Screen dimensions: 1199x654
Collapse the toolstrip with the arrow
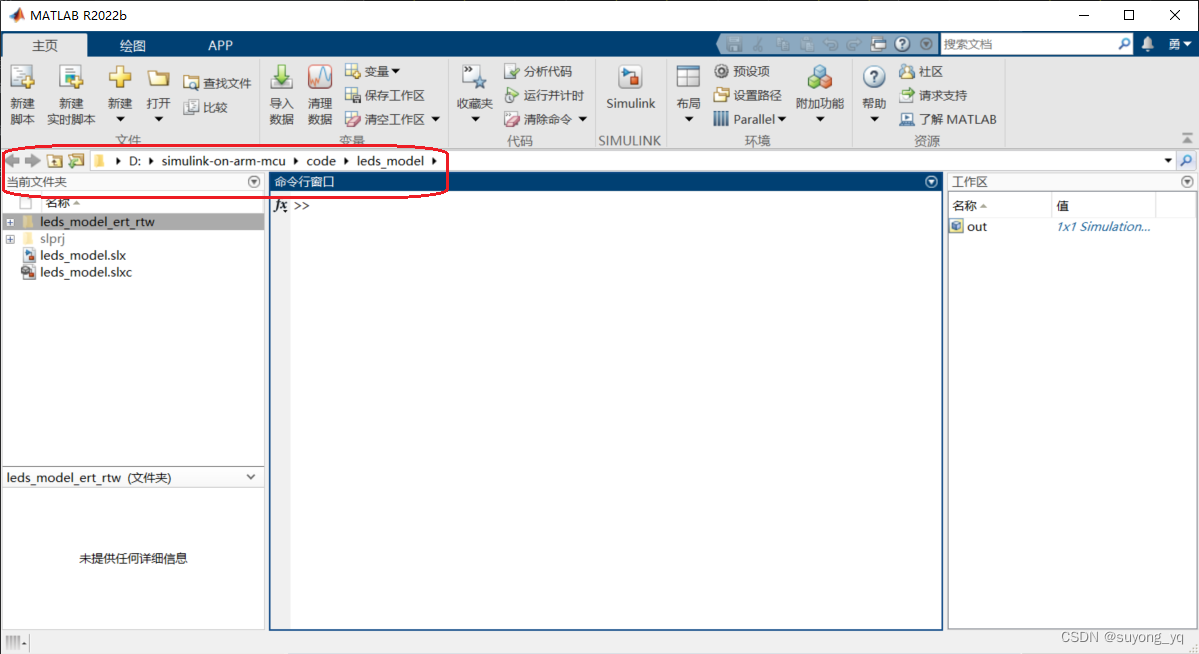click(1187, 138)
